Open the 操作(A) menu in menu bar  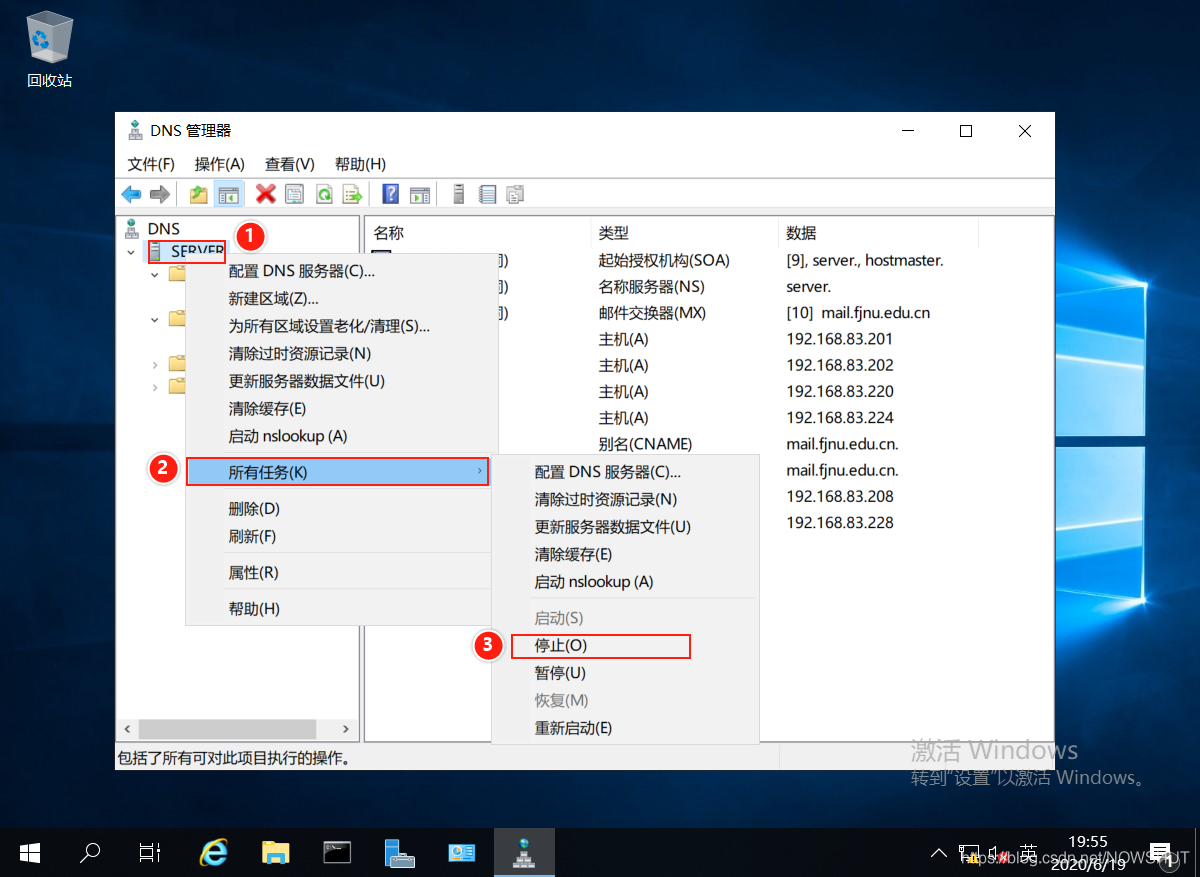(x=219, y=164)
